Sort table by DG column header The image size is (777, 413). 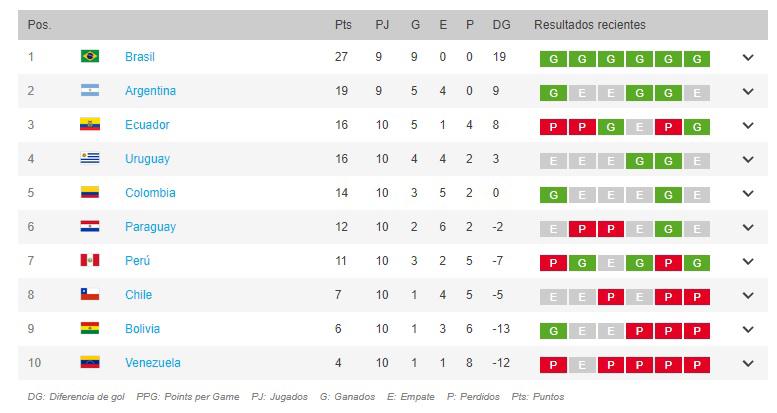click(501, 24)
